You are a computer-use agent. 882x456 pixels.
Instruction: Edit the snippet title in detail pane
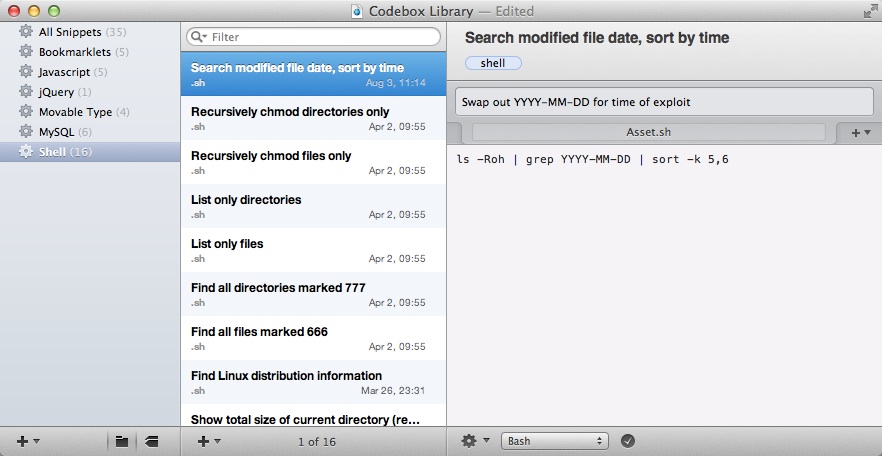(597, 38)
